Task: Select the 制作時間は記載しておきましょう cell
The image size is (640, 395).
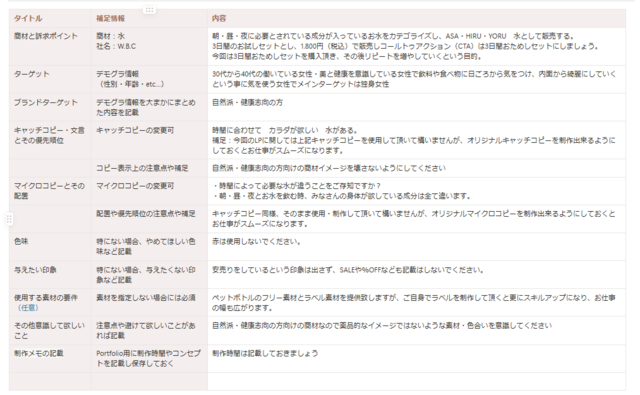Action: pos(416,358)
